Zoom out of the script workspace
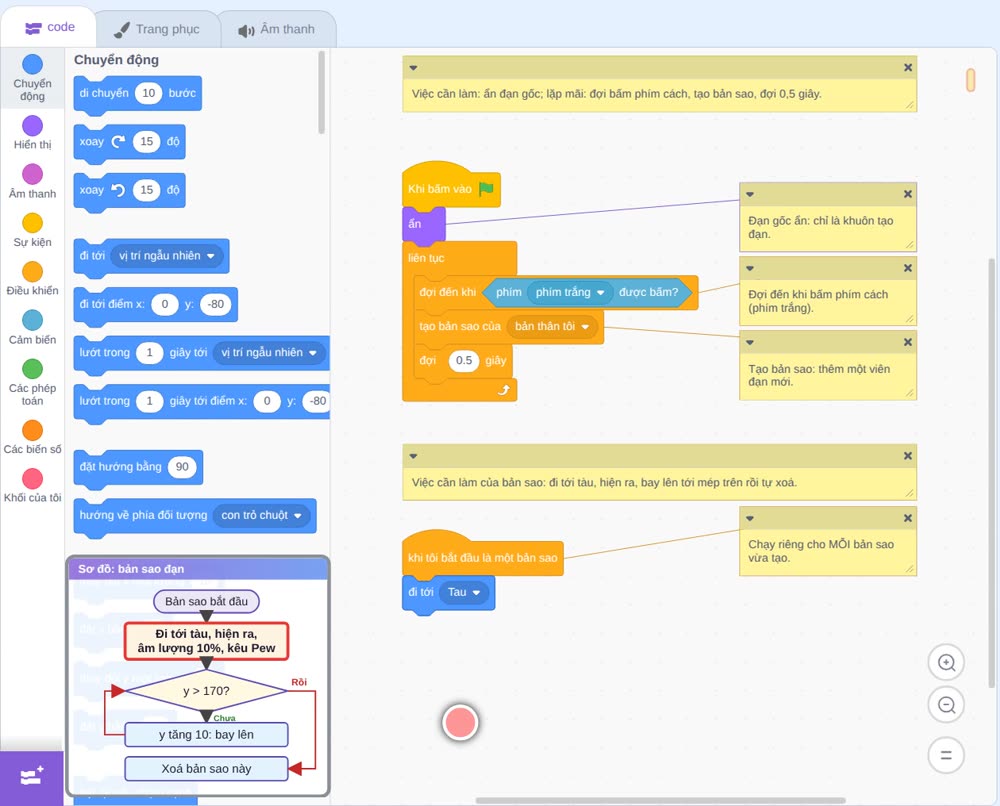 tap(946, 705)
